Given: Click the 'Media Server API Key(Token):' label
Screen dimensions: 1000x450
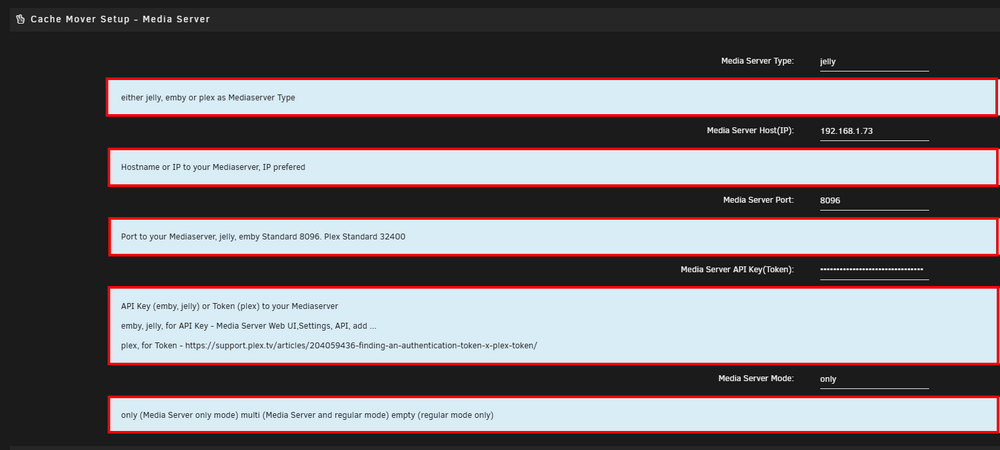Looking at the screenshot, I should tap(737, 270).
